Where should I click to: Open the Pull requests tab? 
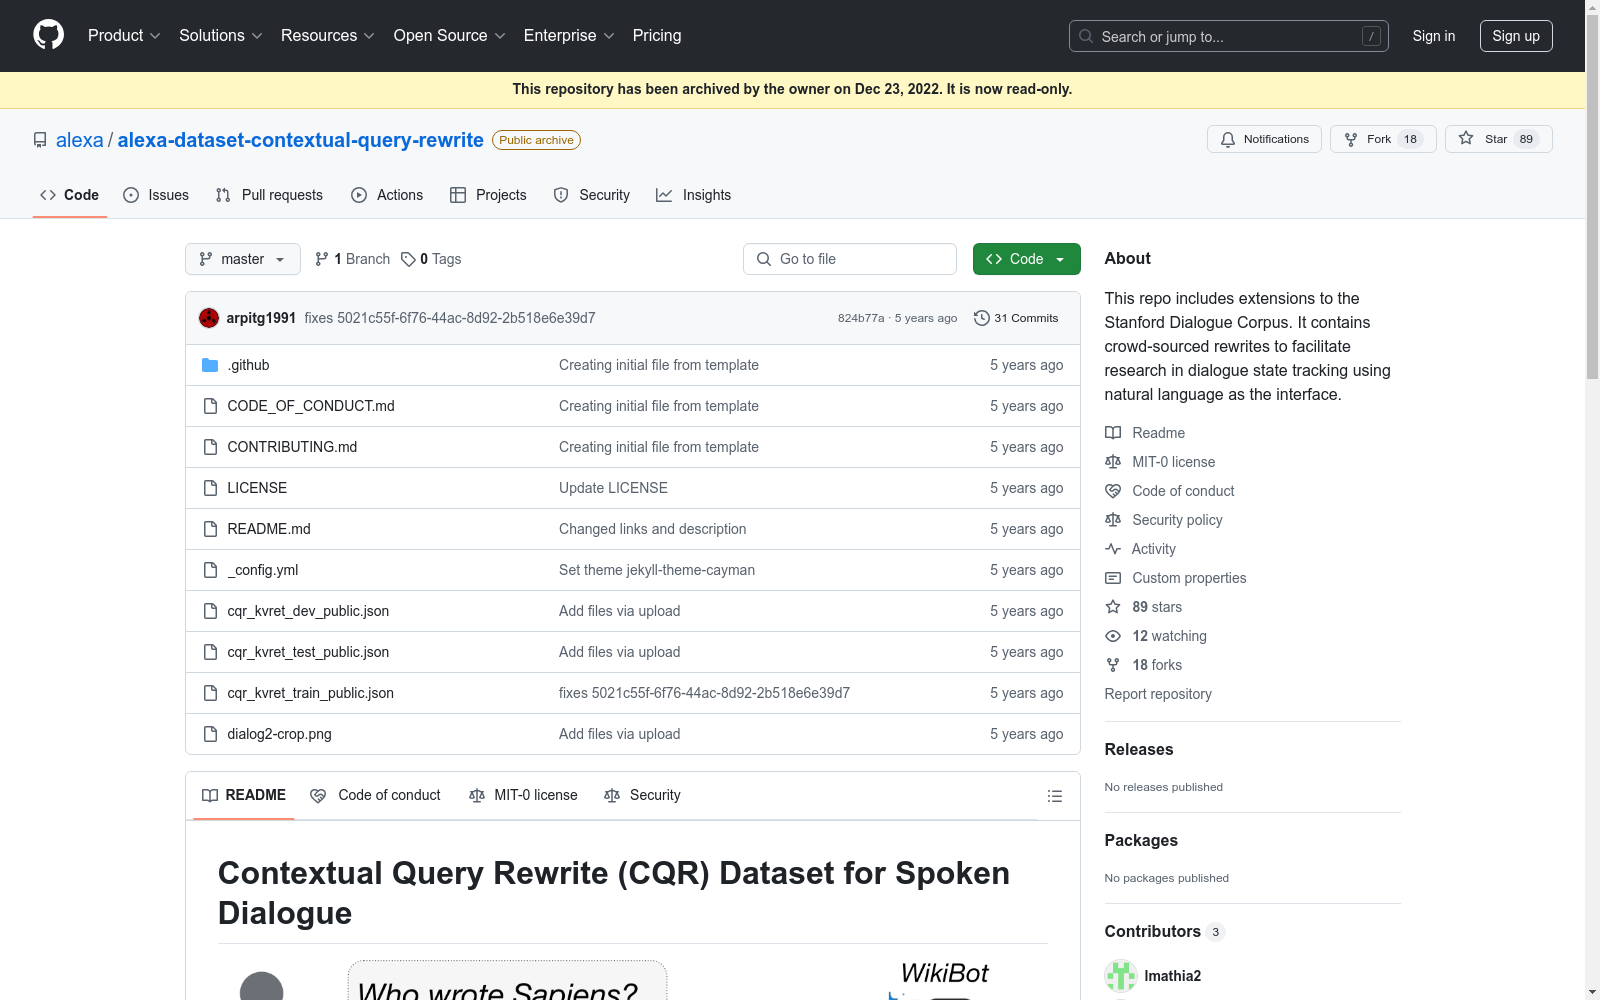[x=269, y=195]
